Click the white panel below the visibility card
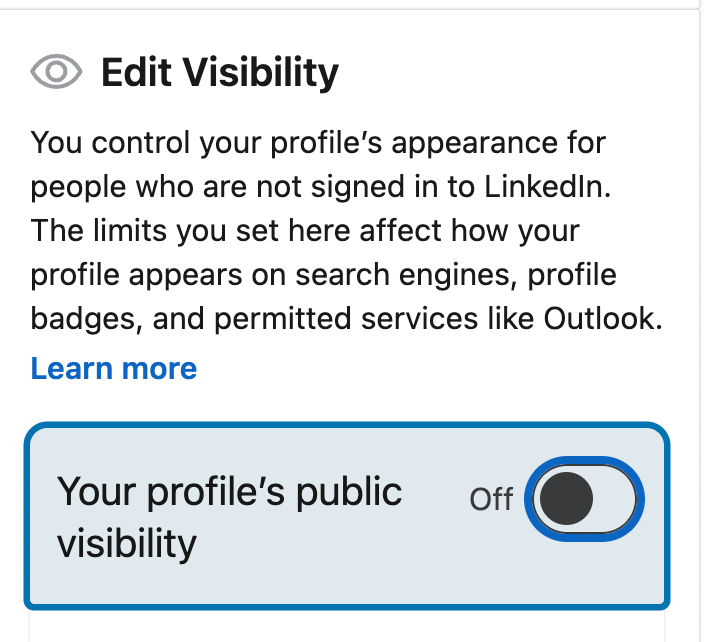The width and height of the screenshot is (714, 642). coord(350,628)
